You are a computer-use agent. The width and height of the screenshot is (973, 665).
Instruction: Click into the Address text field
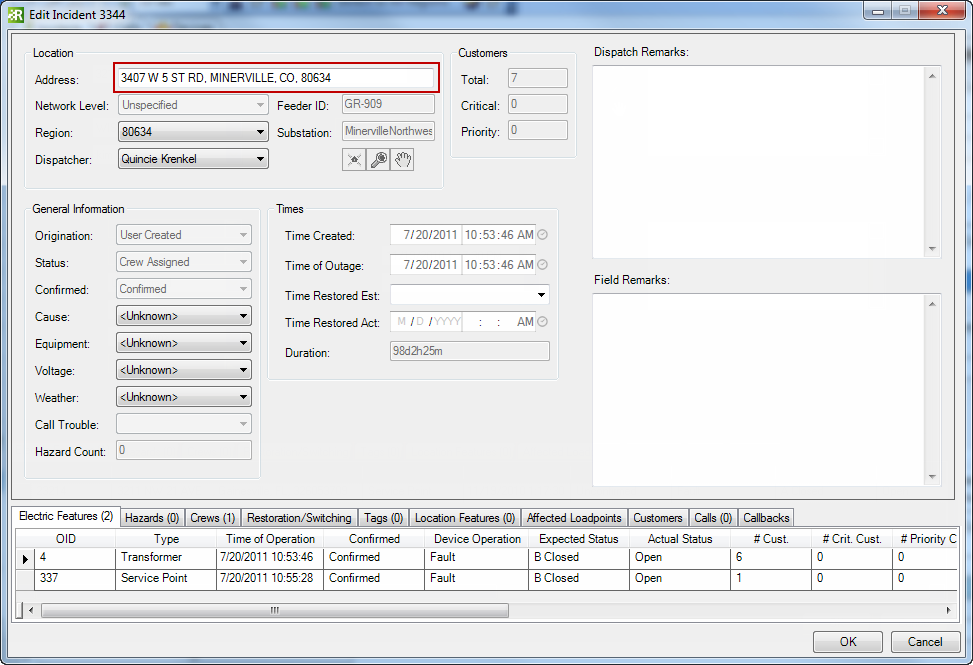pos(275,78)
